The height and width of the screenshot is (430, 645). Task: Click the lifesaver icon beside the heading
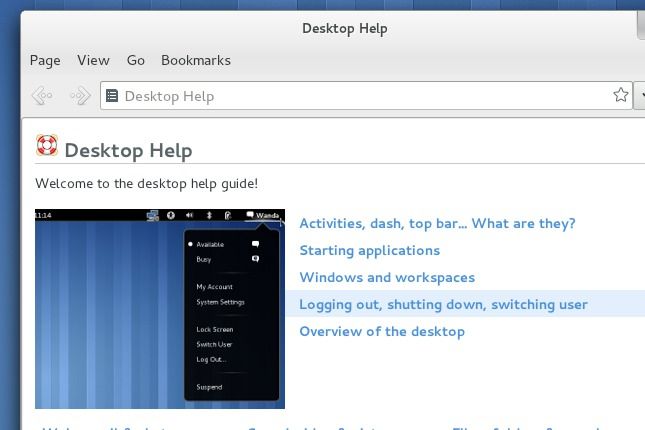(47, 147)
